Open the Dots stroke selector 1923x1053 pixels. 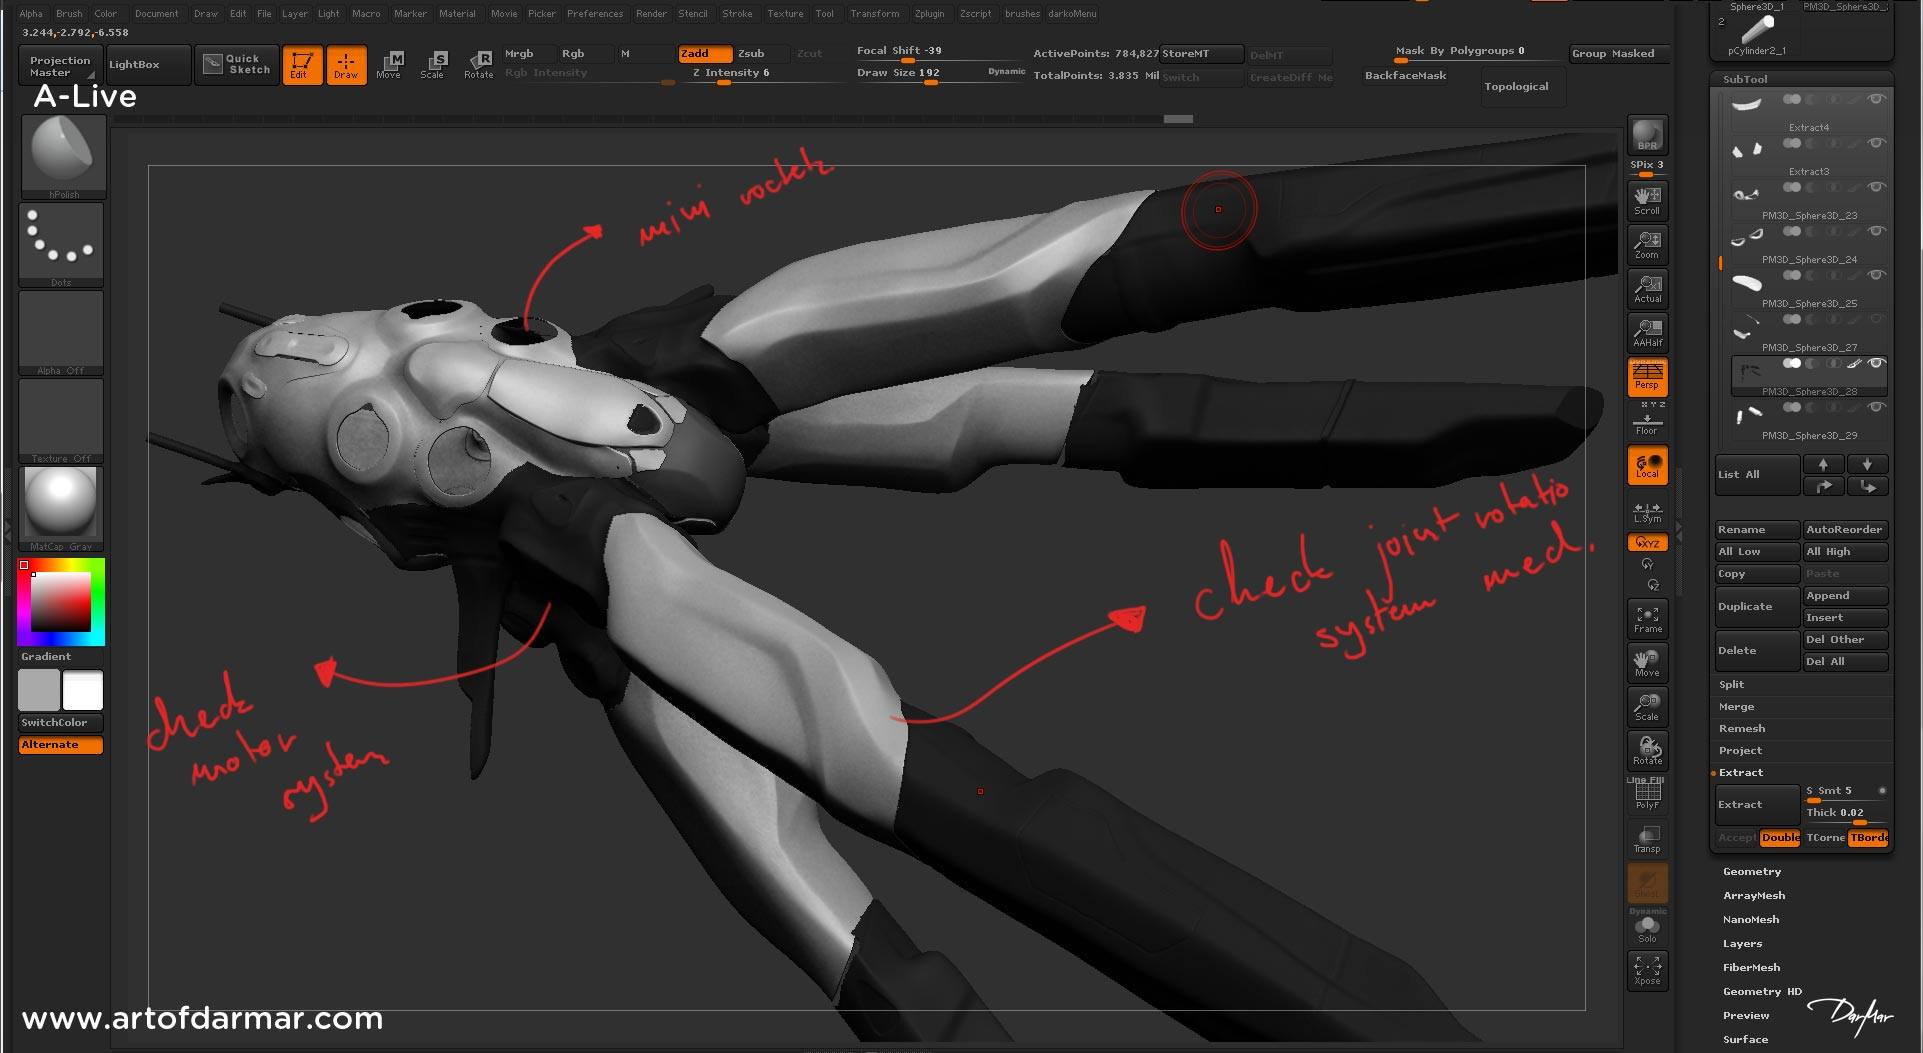tap(61, 245)
